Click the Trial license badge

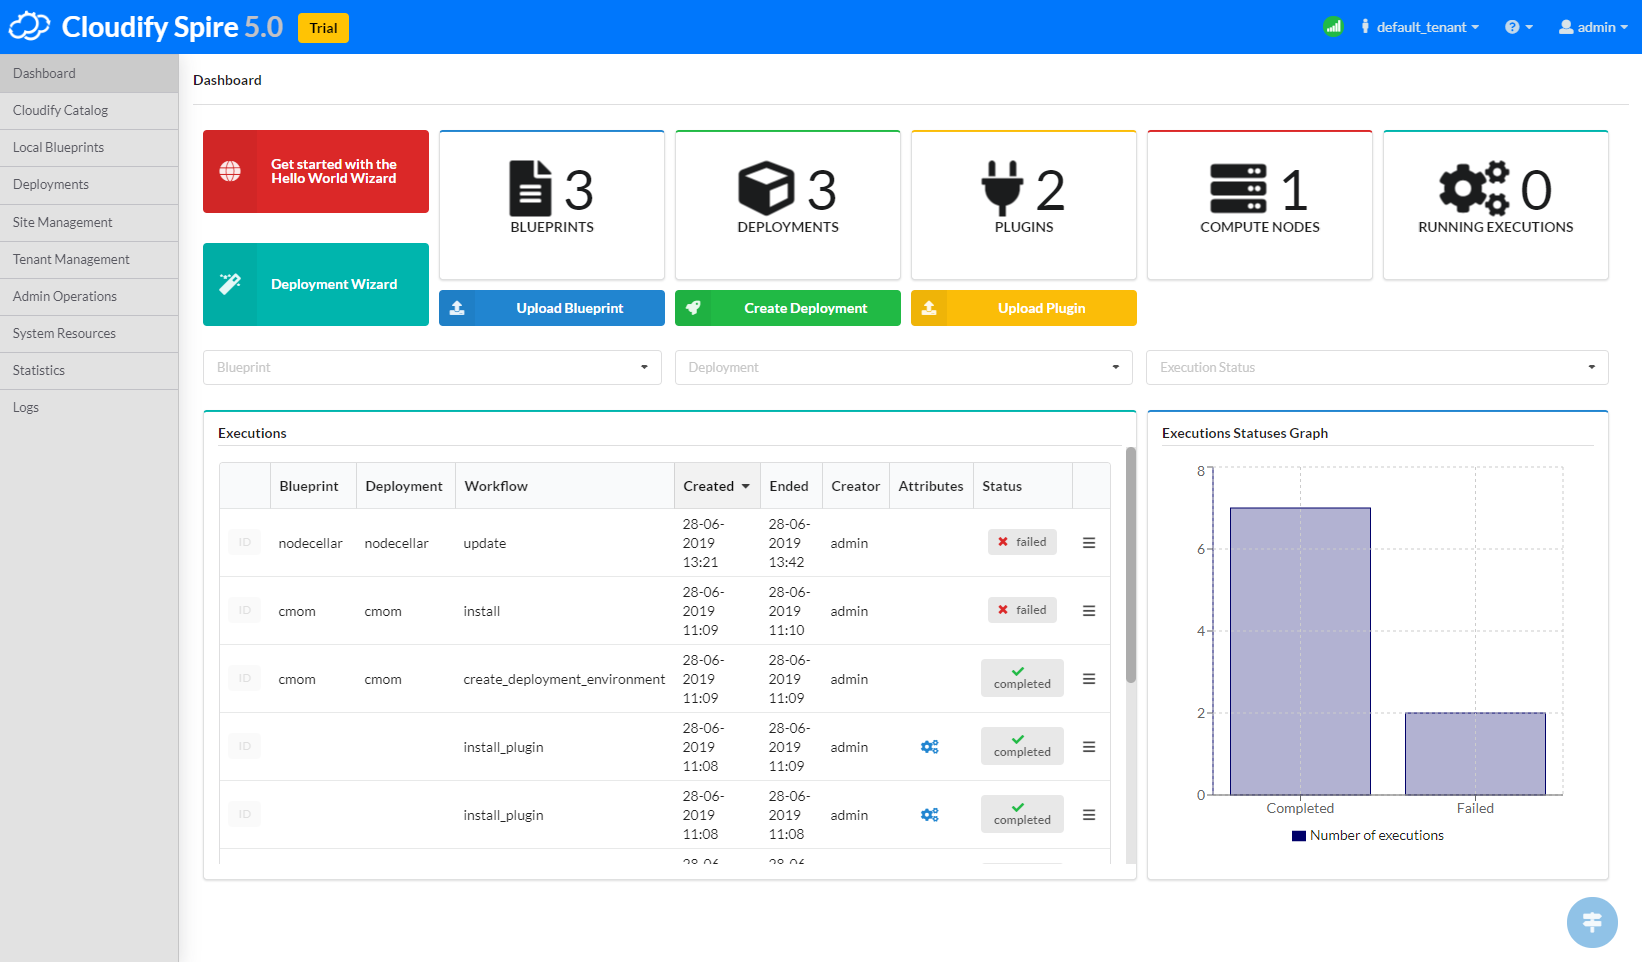coord(323,28)
